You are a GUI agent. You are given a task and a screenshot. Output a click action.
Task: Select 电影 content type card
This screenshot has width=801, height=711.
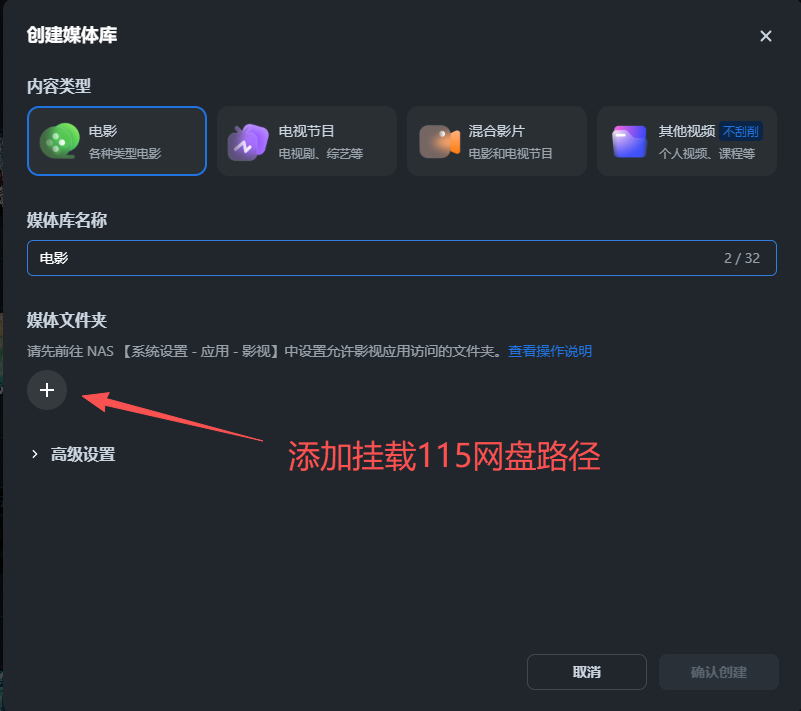(117, 141)
